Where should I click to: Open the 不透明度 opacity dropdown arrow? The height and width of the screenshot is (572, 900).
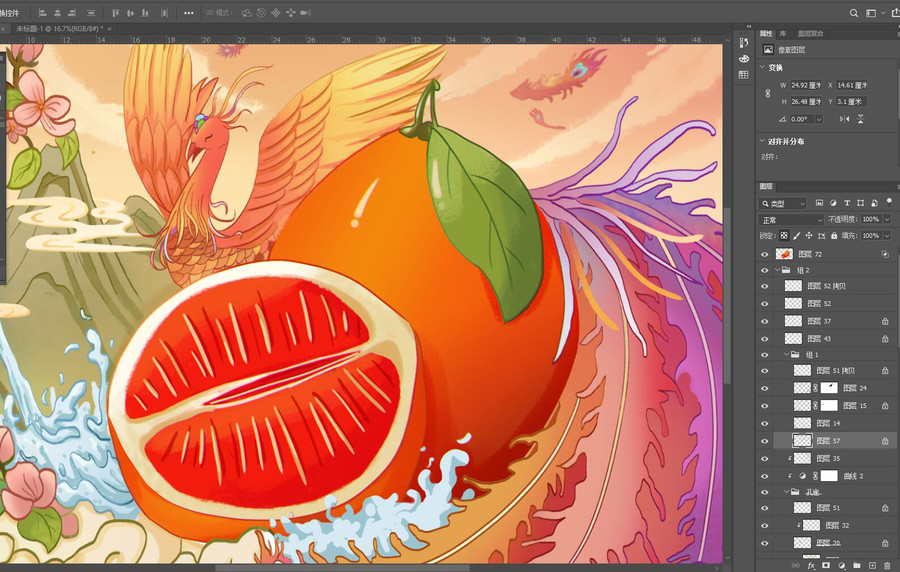pyautogui.click(x=887, y=219)
